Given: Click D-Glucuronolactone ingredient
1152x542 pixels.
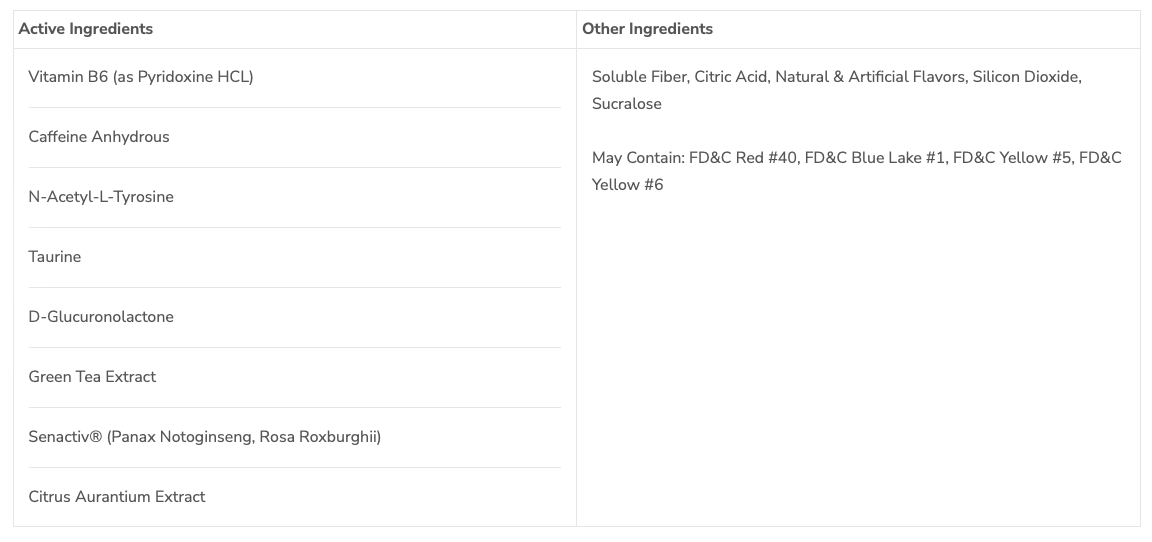Looking at the screenshot, I should 101,317.
